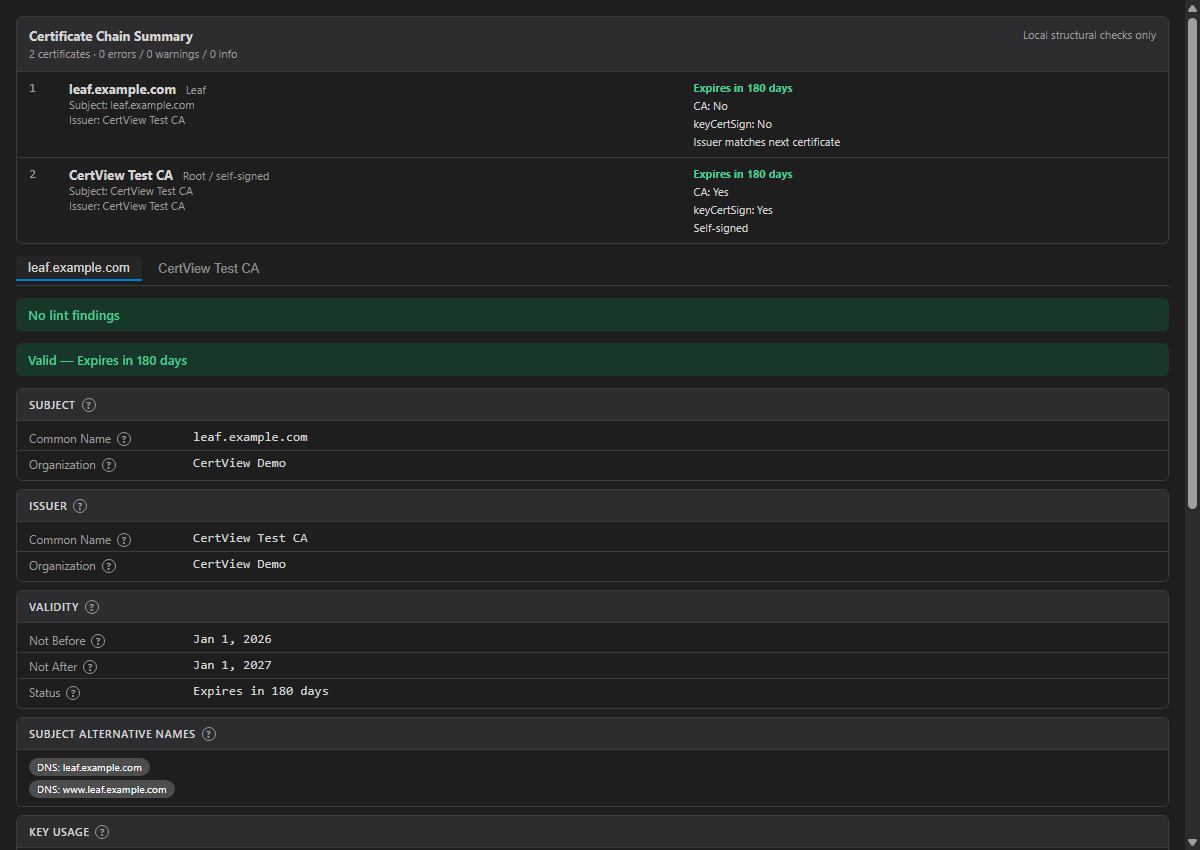Image resolution: width=1200 pixels, height=850 pixels.
Task: Click the Certificate Chain Summary title
Action: point(111,36)
